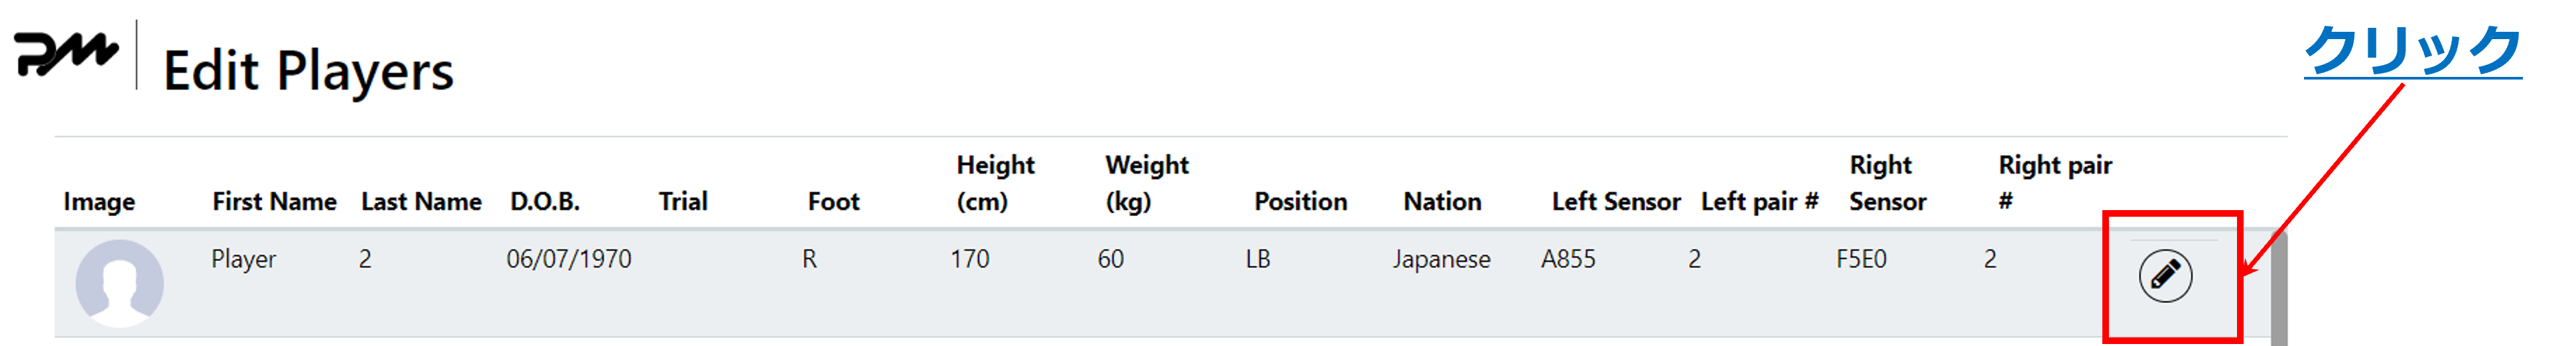Click the pencil edit icon for Player 2

[2165, 276]
